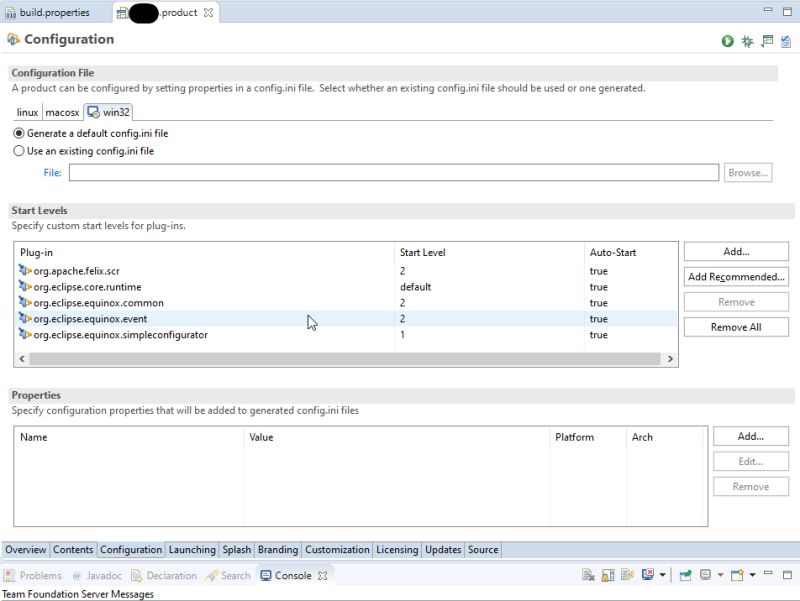Click the Auto-Start column header
The image size is (800, 601).
(x=631, y=252)
